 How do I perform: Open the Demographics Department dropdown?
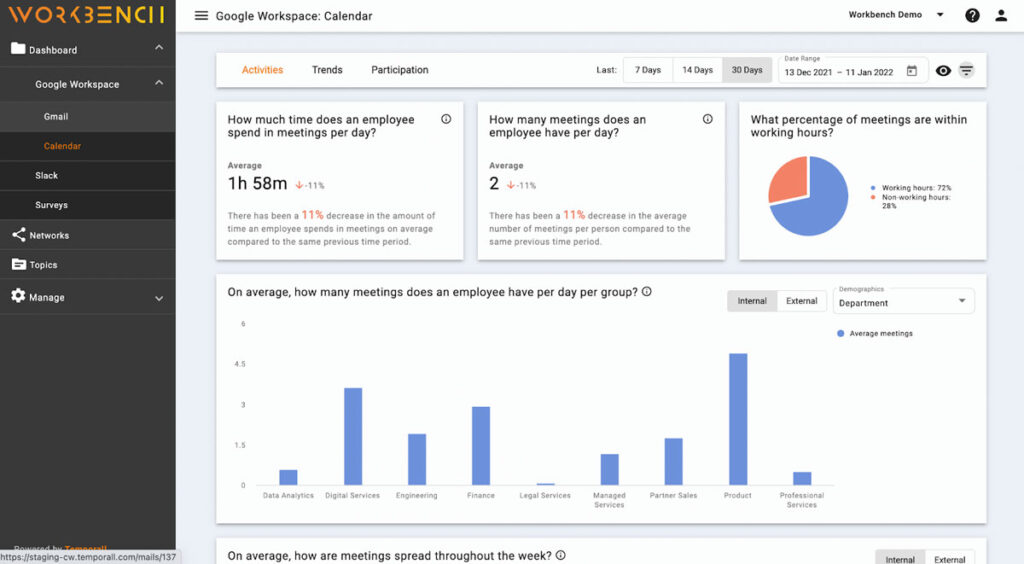coord(903,302)
